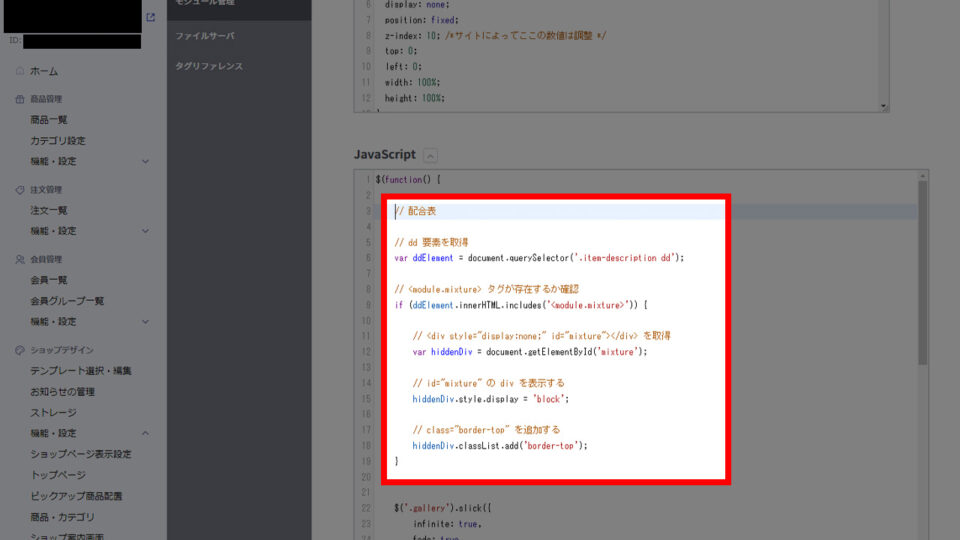Expand 機能・設定 under 商品管理
This screenshot has width=960, height=540.
coord(145,161)
